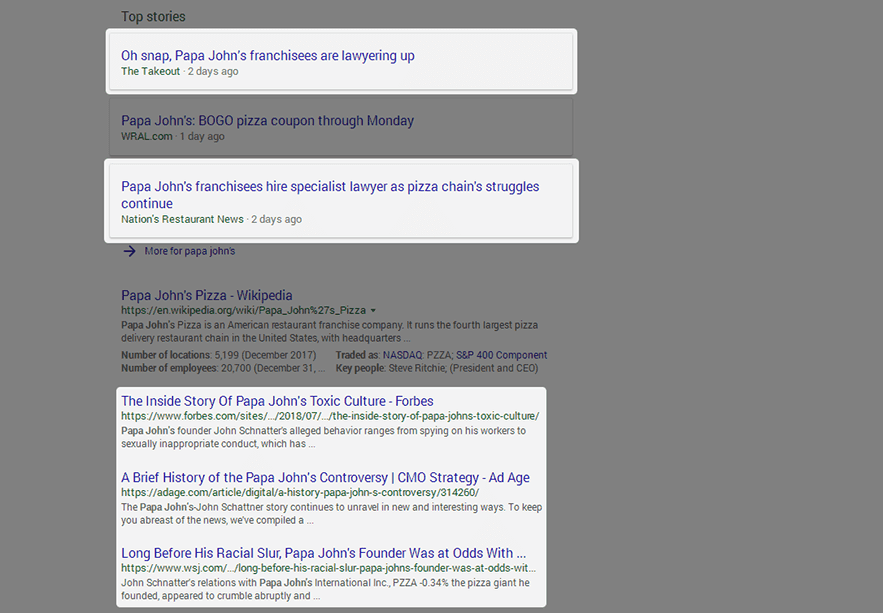Click the wsj.com URL under the WSJ result
This screenshot has height=613, width=883.
(x=328, y=568)
